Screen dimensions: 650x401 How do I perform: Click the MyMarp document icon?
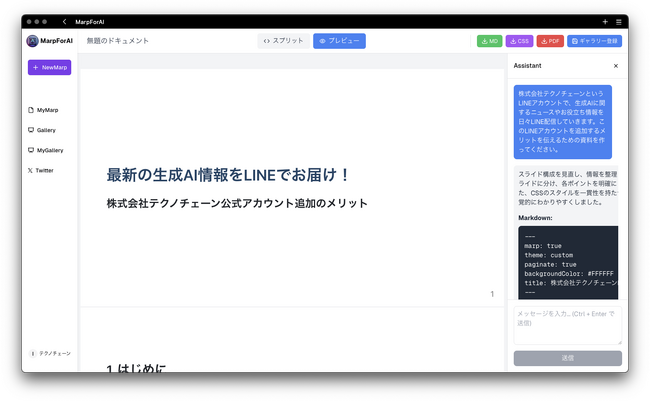[x=31, y=110]
